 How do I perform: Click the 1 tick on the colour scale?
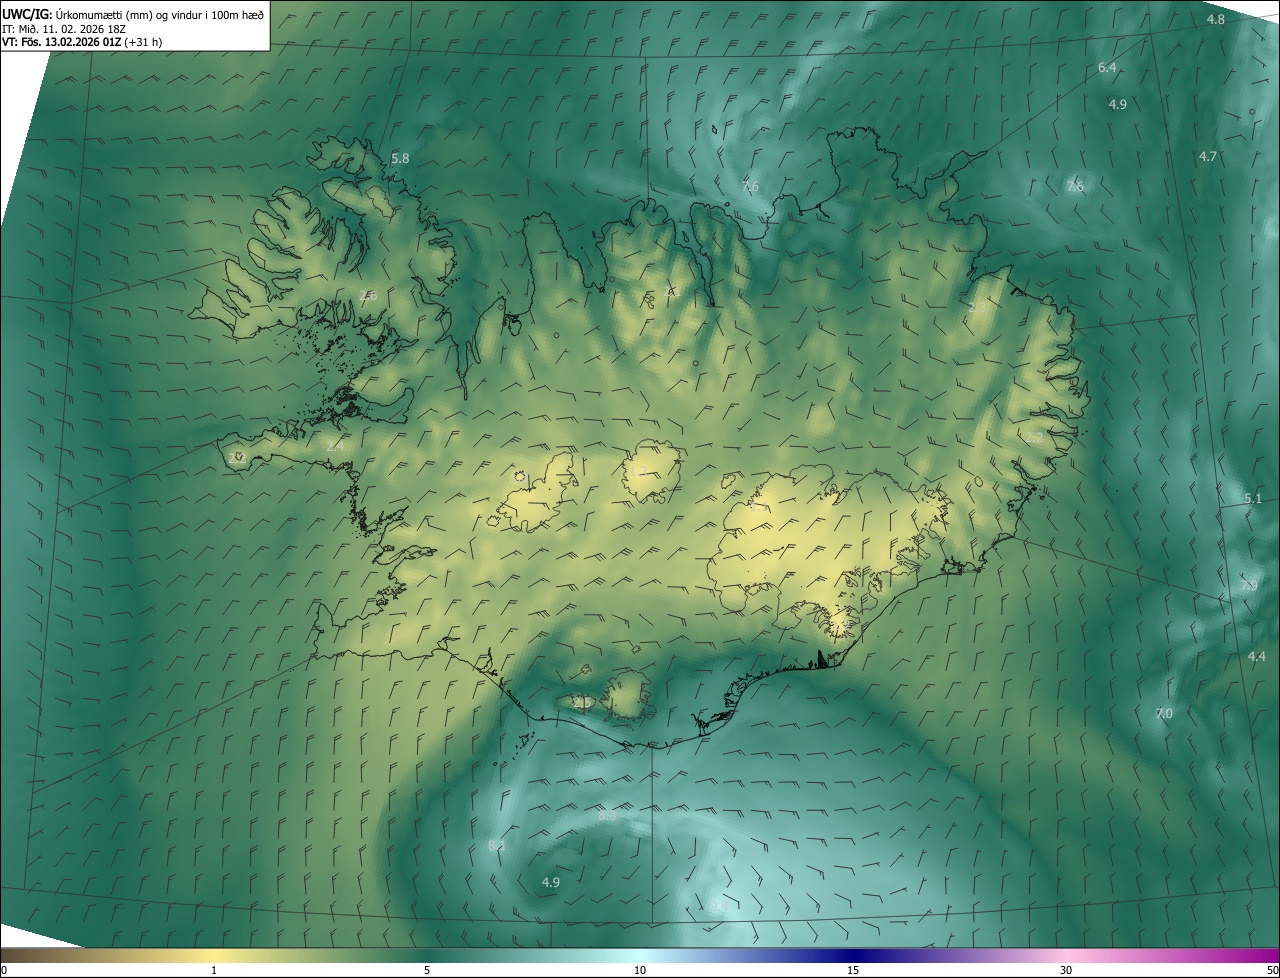(x=214, y=970)
